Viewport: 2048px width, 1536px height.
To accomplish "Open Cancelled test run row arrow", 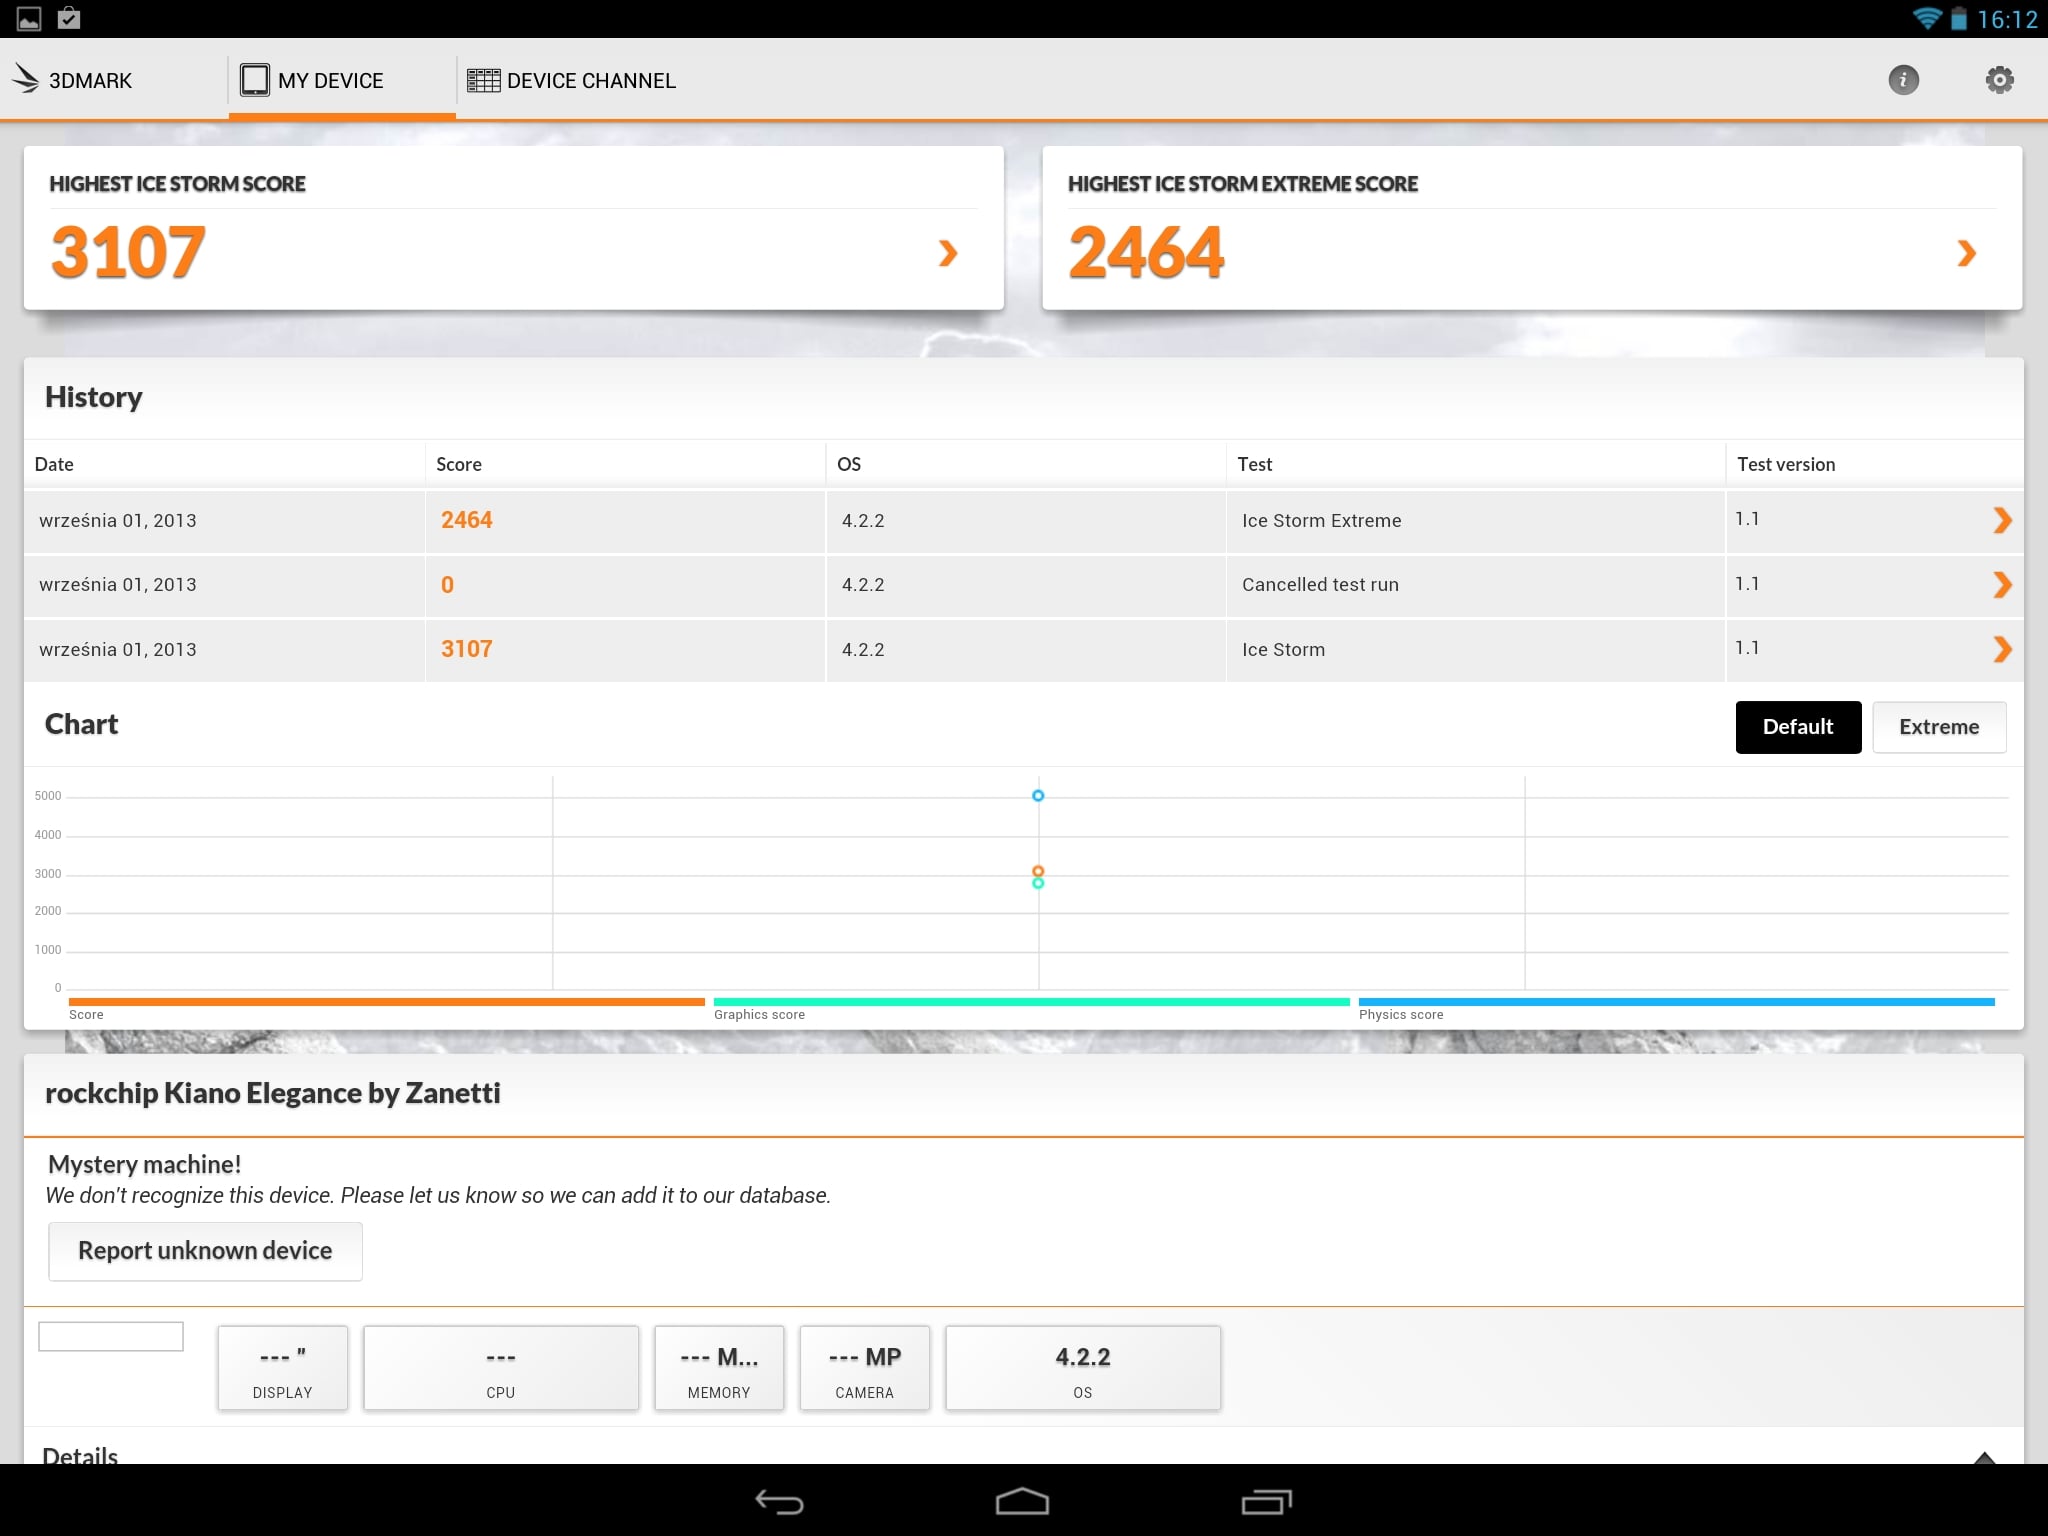I will tap(2001, 584).
